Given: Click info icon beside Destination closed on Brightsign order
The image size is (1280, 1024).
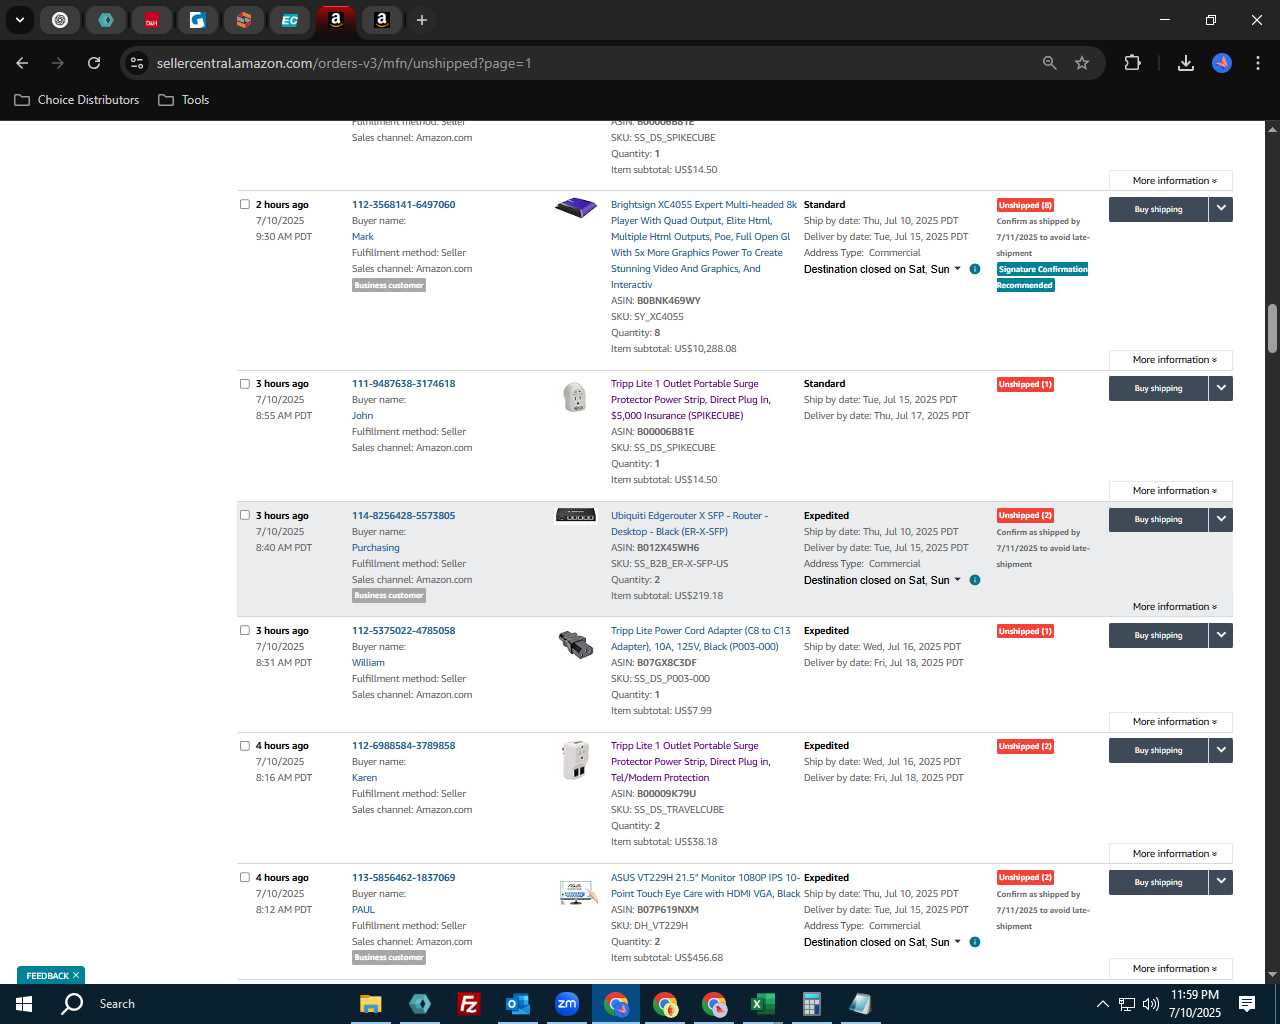Looking at the screenshot, I should click(975, 269).
